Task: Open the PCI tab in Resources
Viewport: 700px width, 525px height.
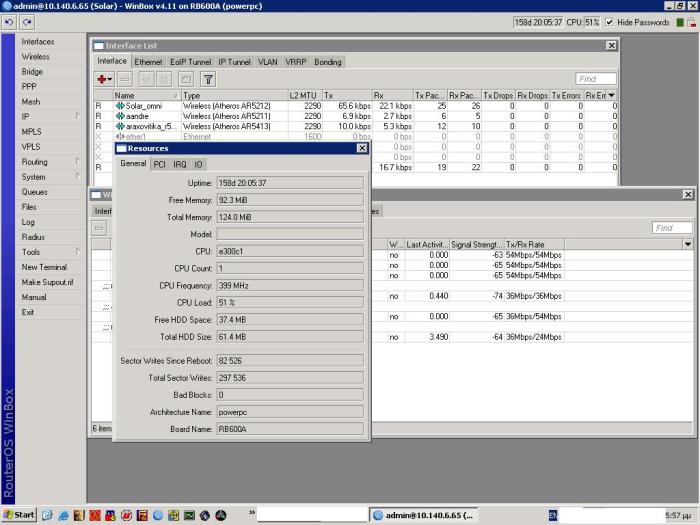Action: tap(159, 164)
